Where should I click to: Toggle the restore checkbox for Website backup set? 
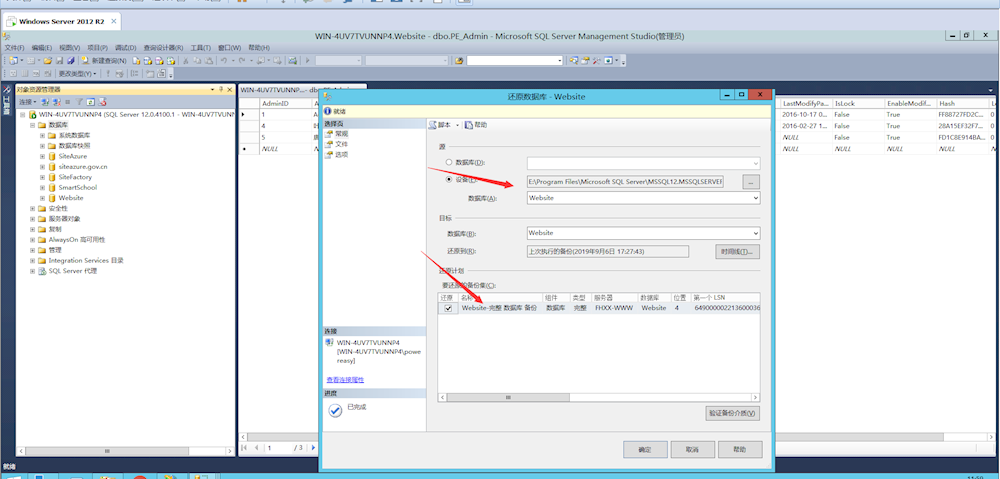[448, 308]
